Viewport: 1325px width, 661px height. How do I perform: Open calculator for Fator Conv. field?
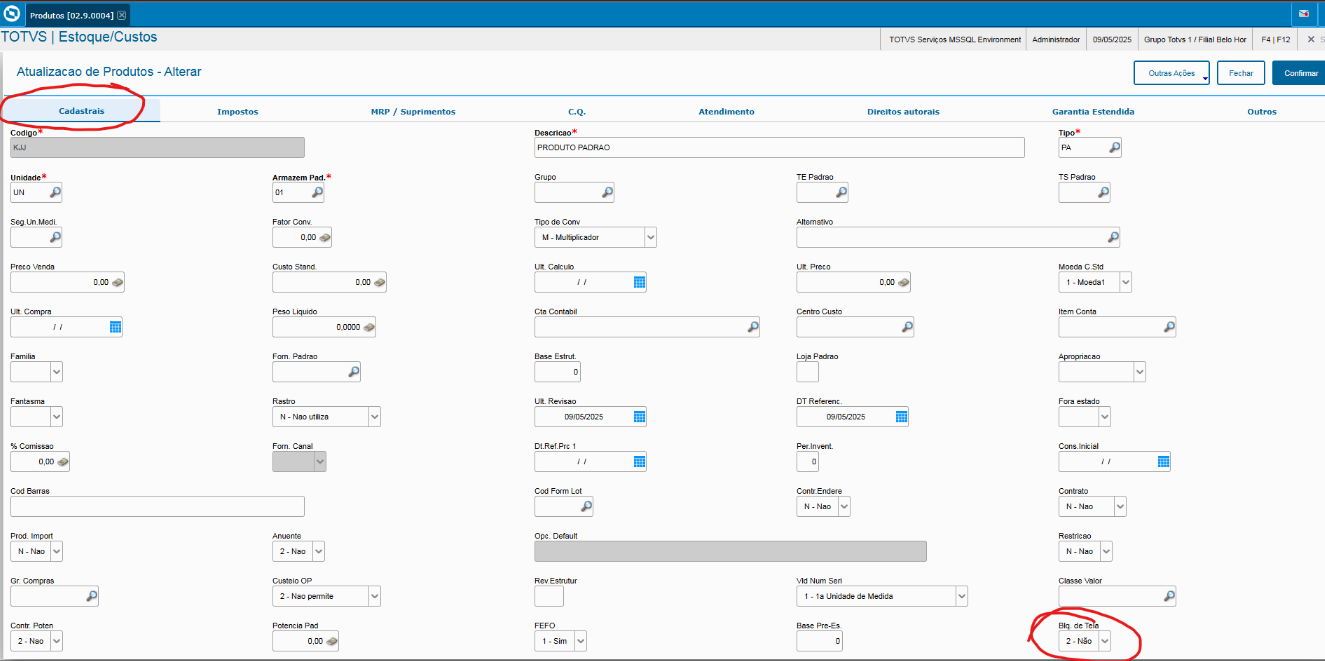tap(324, 238)
